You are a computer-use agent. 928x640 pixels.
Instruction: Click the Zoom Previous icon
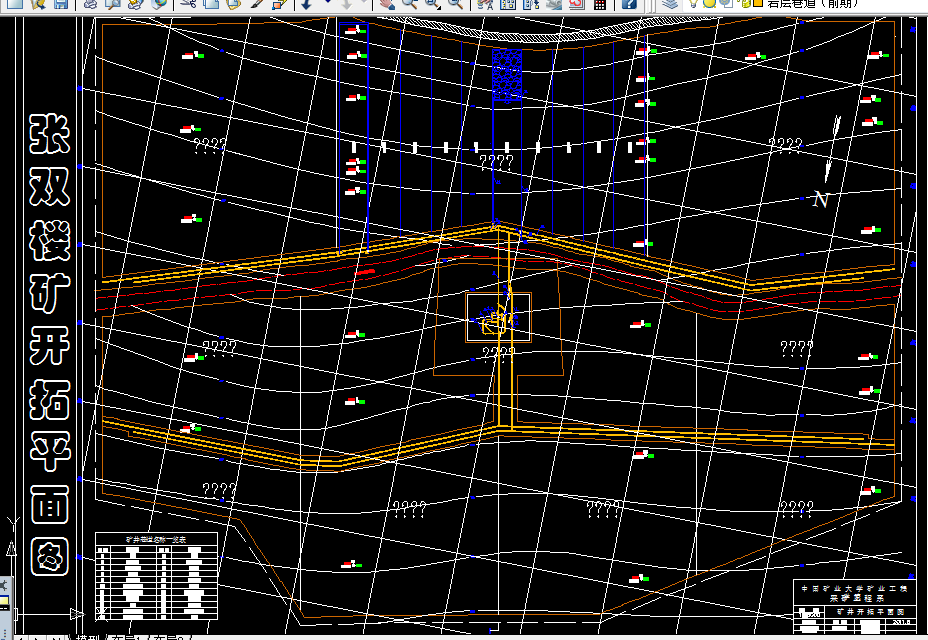pos(455,4)
